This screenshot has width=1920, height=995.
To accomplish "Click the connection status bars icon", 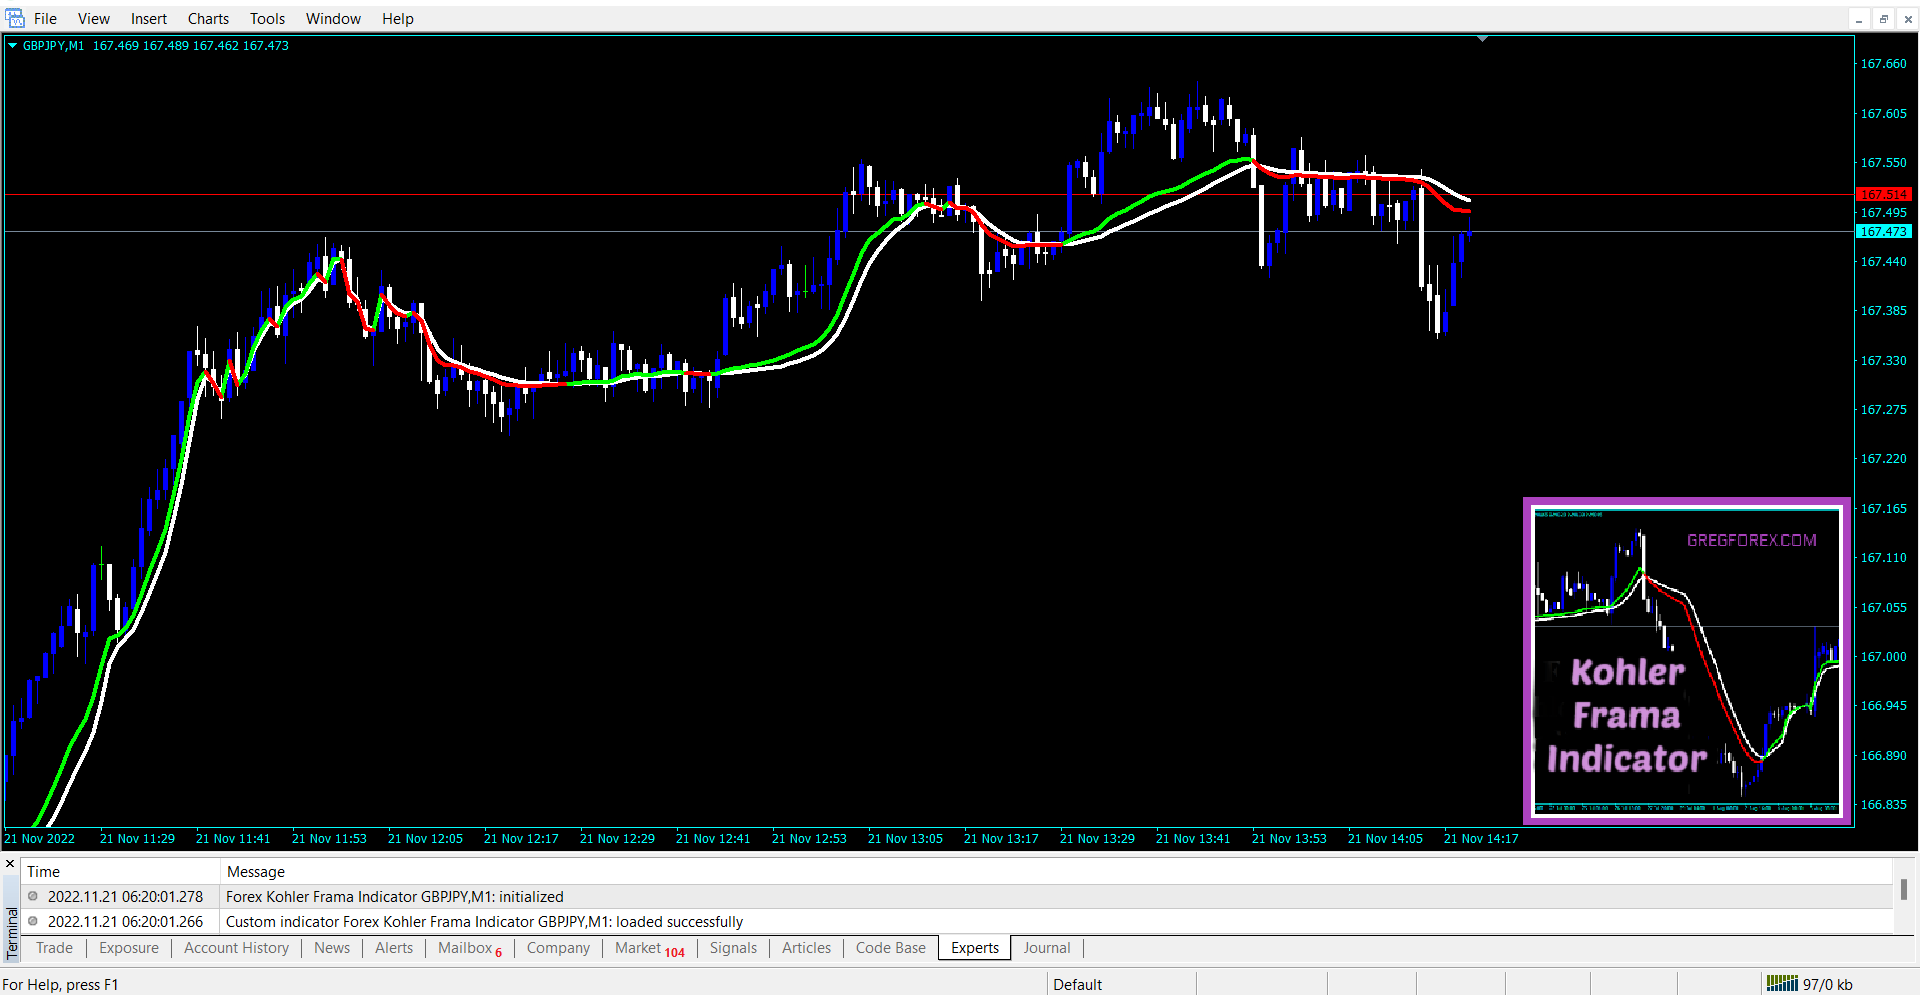I will click(1781, 984).
